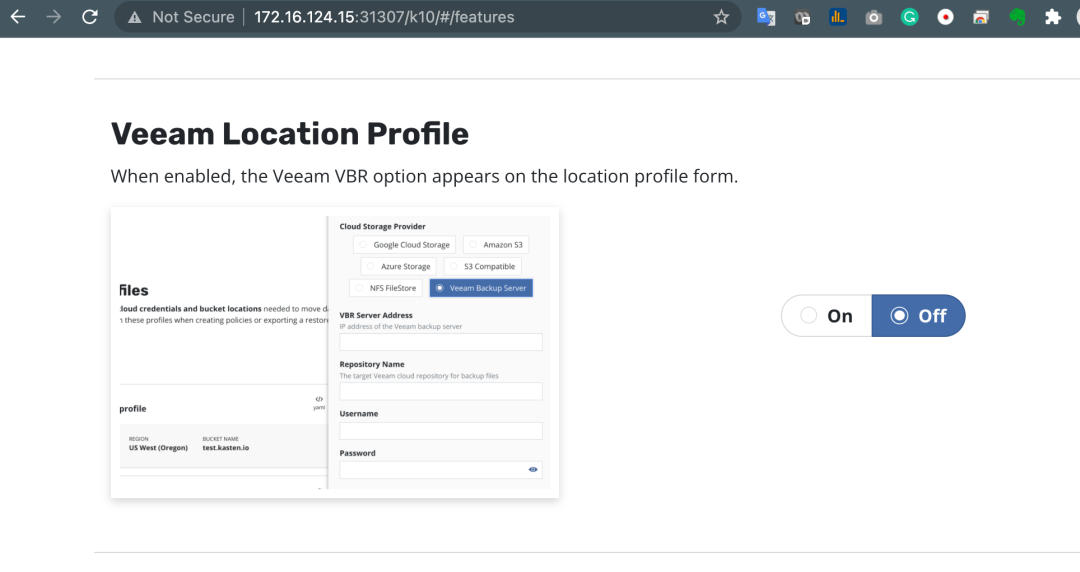This screenshot has height=572, width=1080.
Task: Click the 'Cloud Storage Provider' label
Action: [382, 226]
